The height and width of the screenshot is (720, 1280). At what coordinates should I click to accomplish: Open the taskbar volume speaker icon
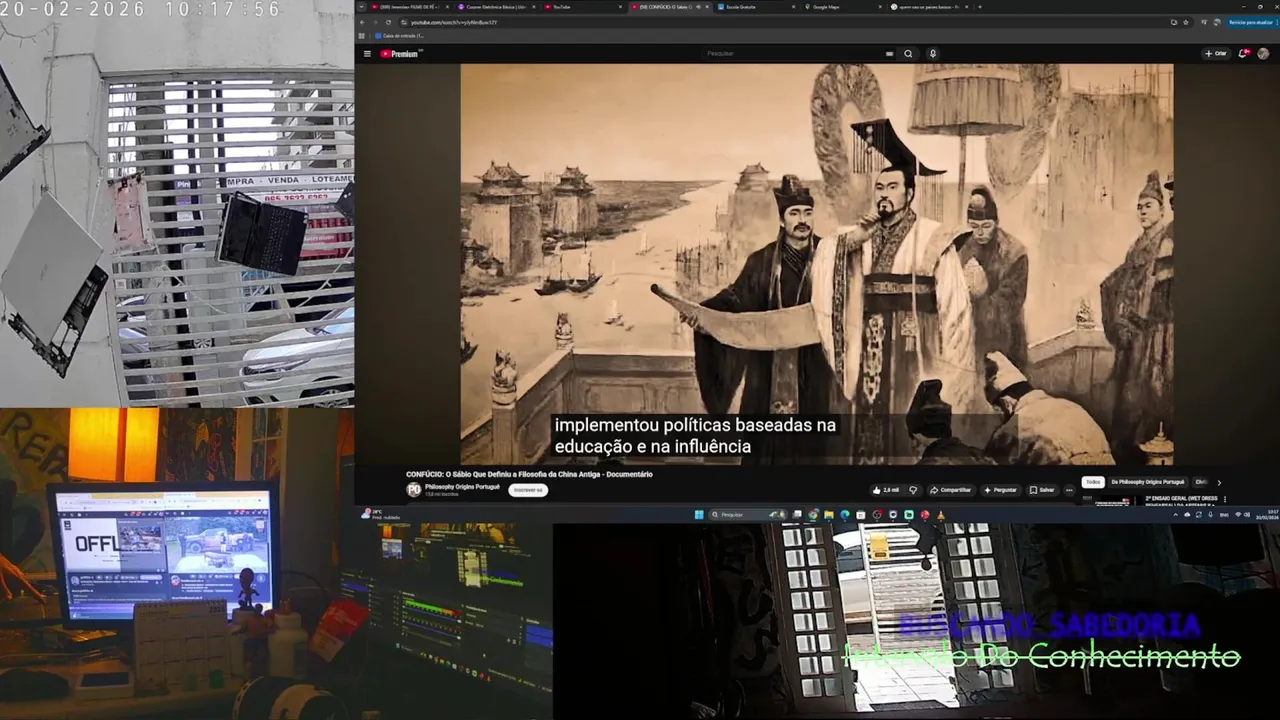click(x=1248, y=514)
